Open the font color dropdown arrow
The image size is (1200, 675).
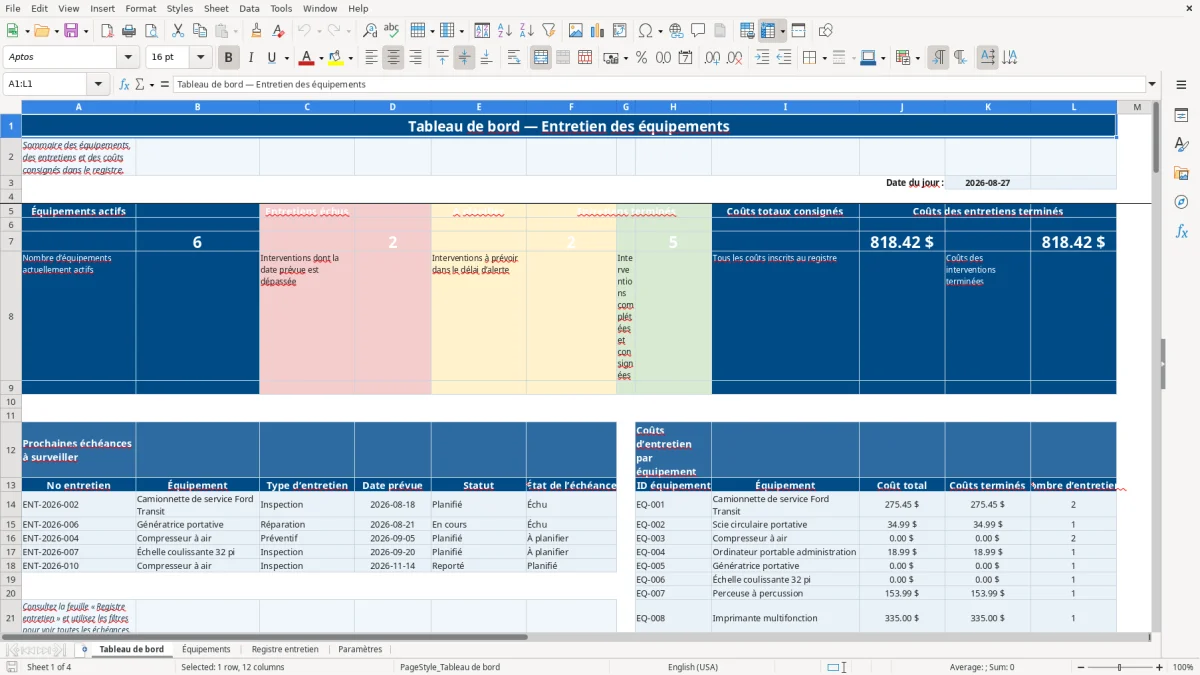click(320, 58)
